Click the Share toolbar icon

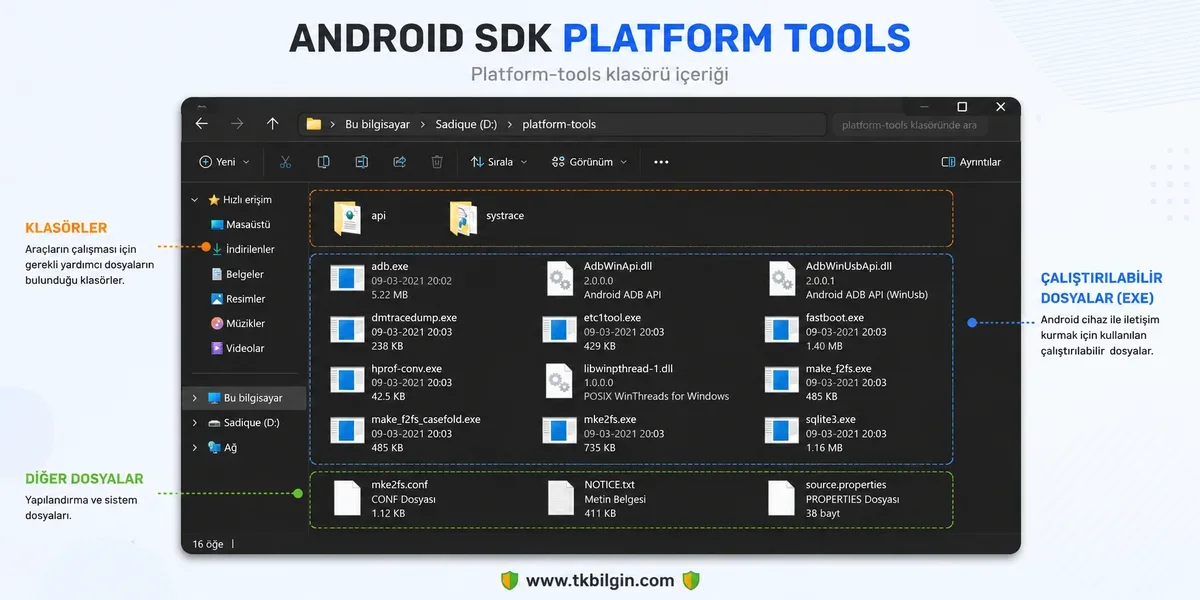point(399,162)
